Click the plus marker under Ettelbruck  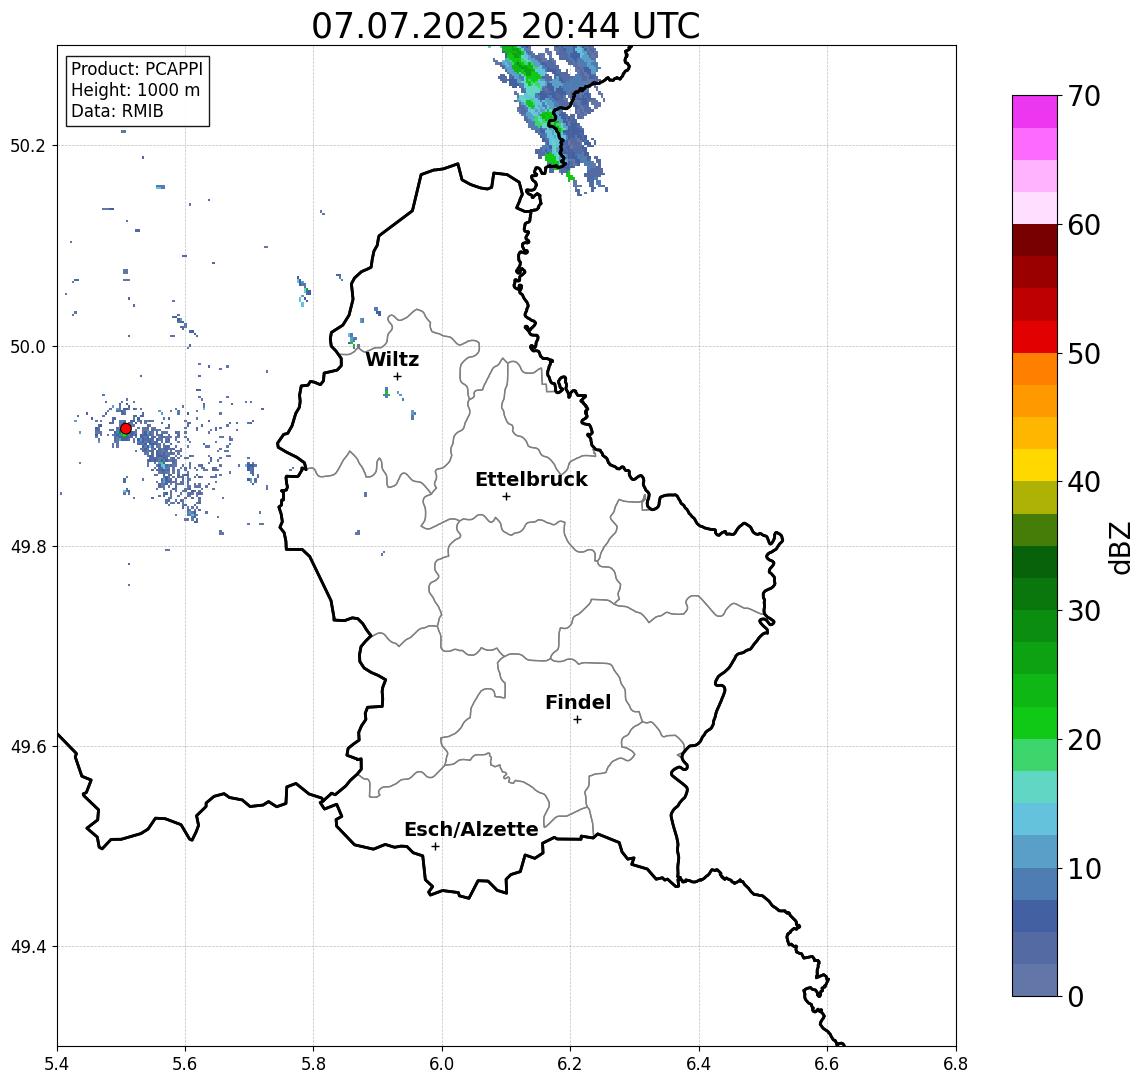[506, 497]
